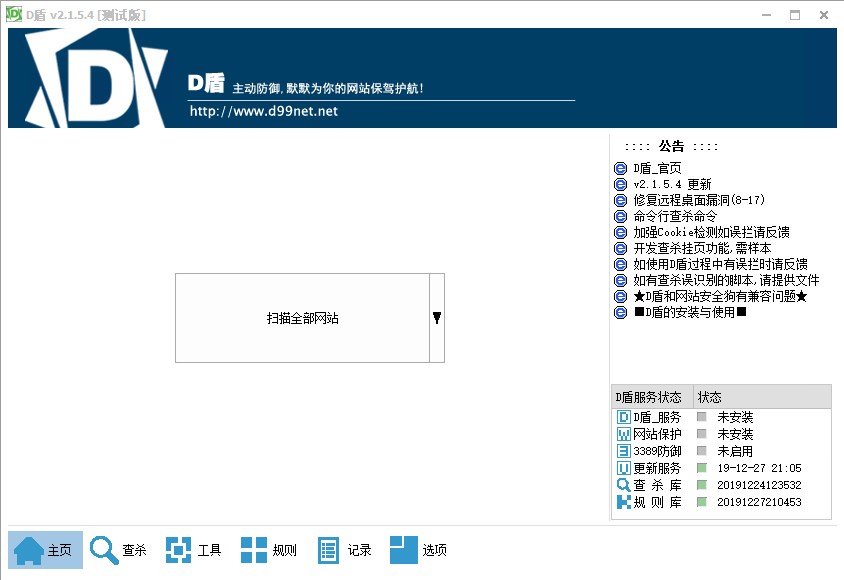Switch to the 查杀 scan tab
The width and height of the screenshot is (844, 580).
(118, 550)
